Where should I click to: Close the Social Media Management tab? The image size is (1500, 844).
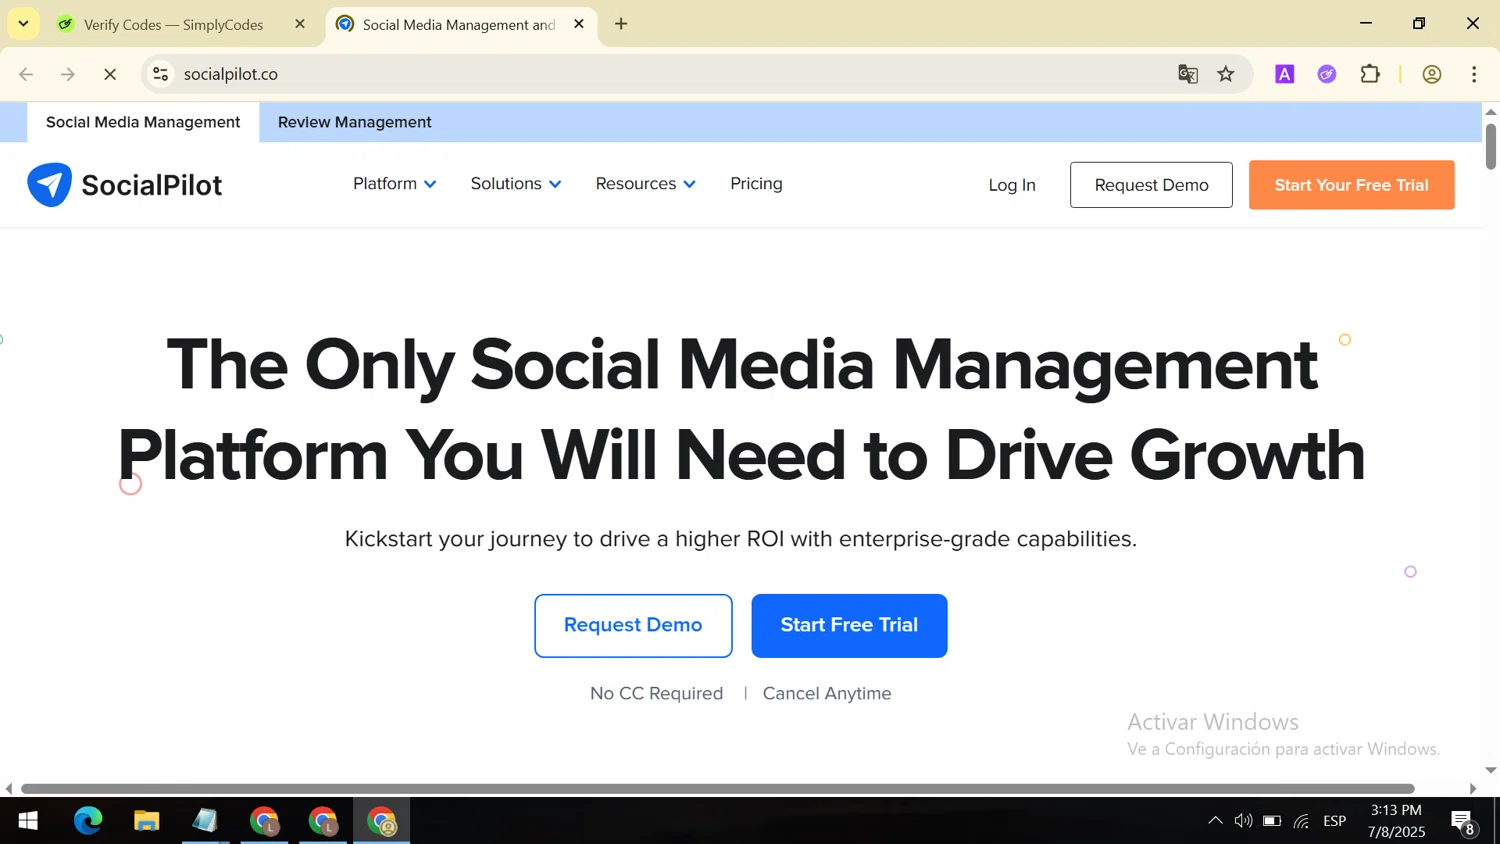pyautogui.click(x=579, y=24)
